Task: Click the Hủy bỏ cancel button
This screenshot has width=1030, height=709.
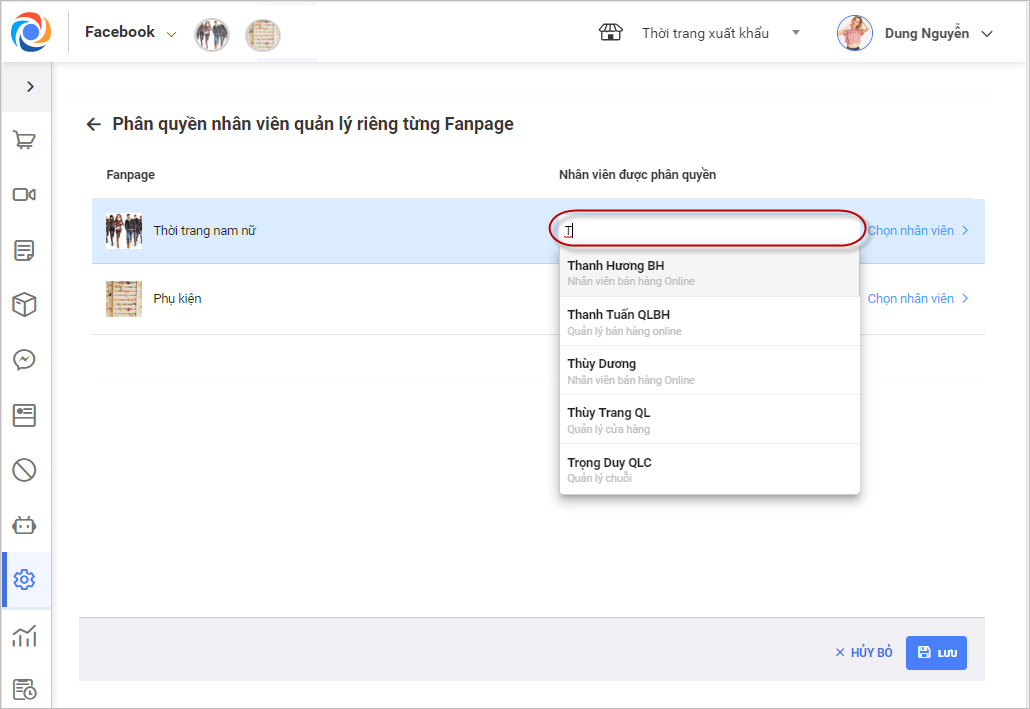Action: [x=864, y=653]
